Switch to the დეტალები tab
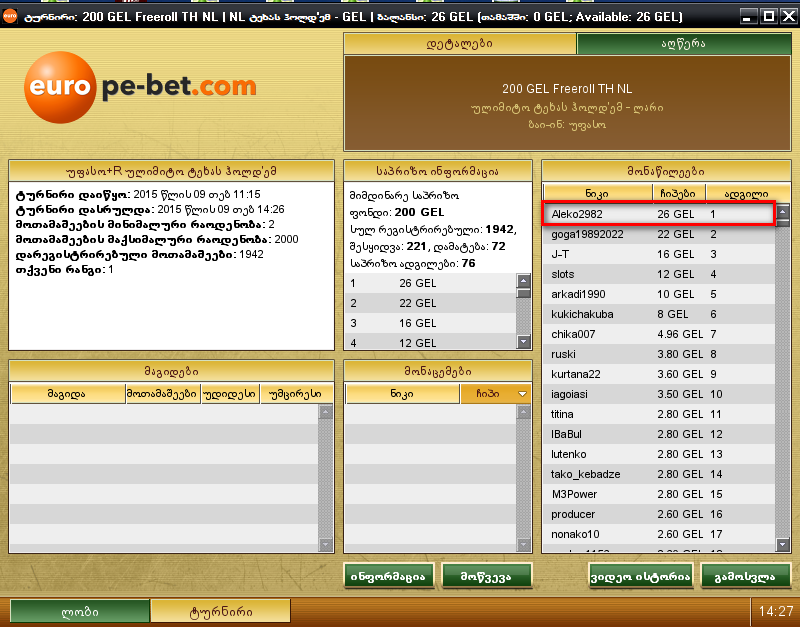The image size is (800, 627). (460, 44)
